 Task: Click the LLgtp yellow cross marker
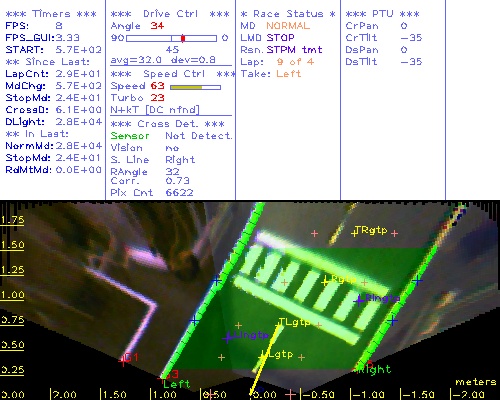(x=263, y=357)
